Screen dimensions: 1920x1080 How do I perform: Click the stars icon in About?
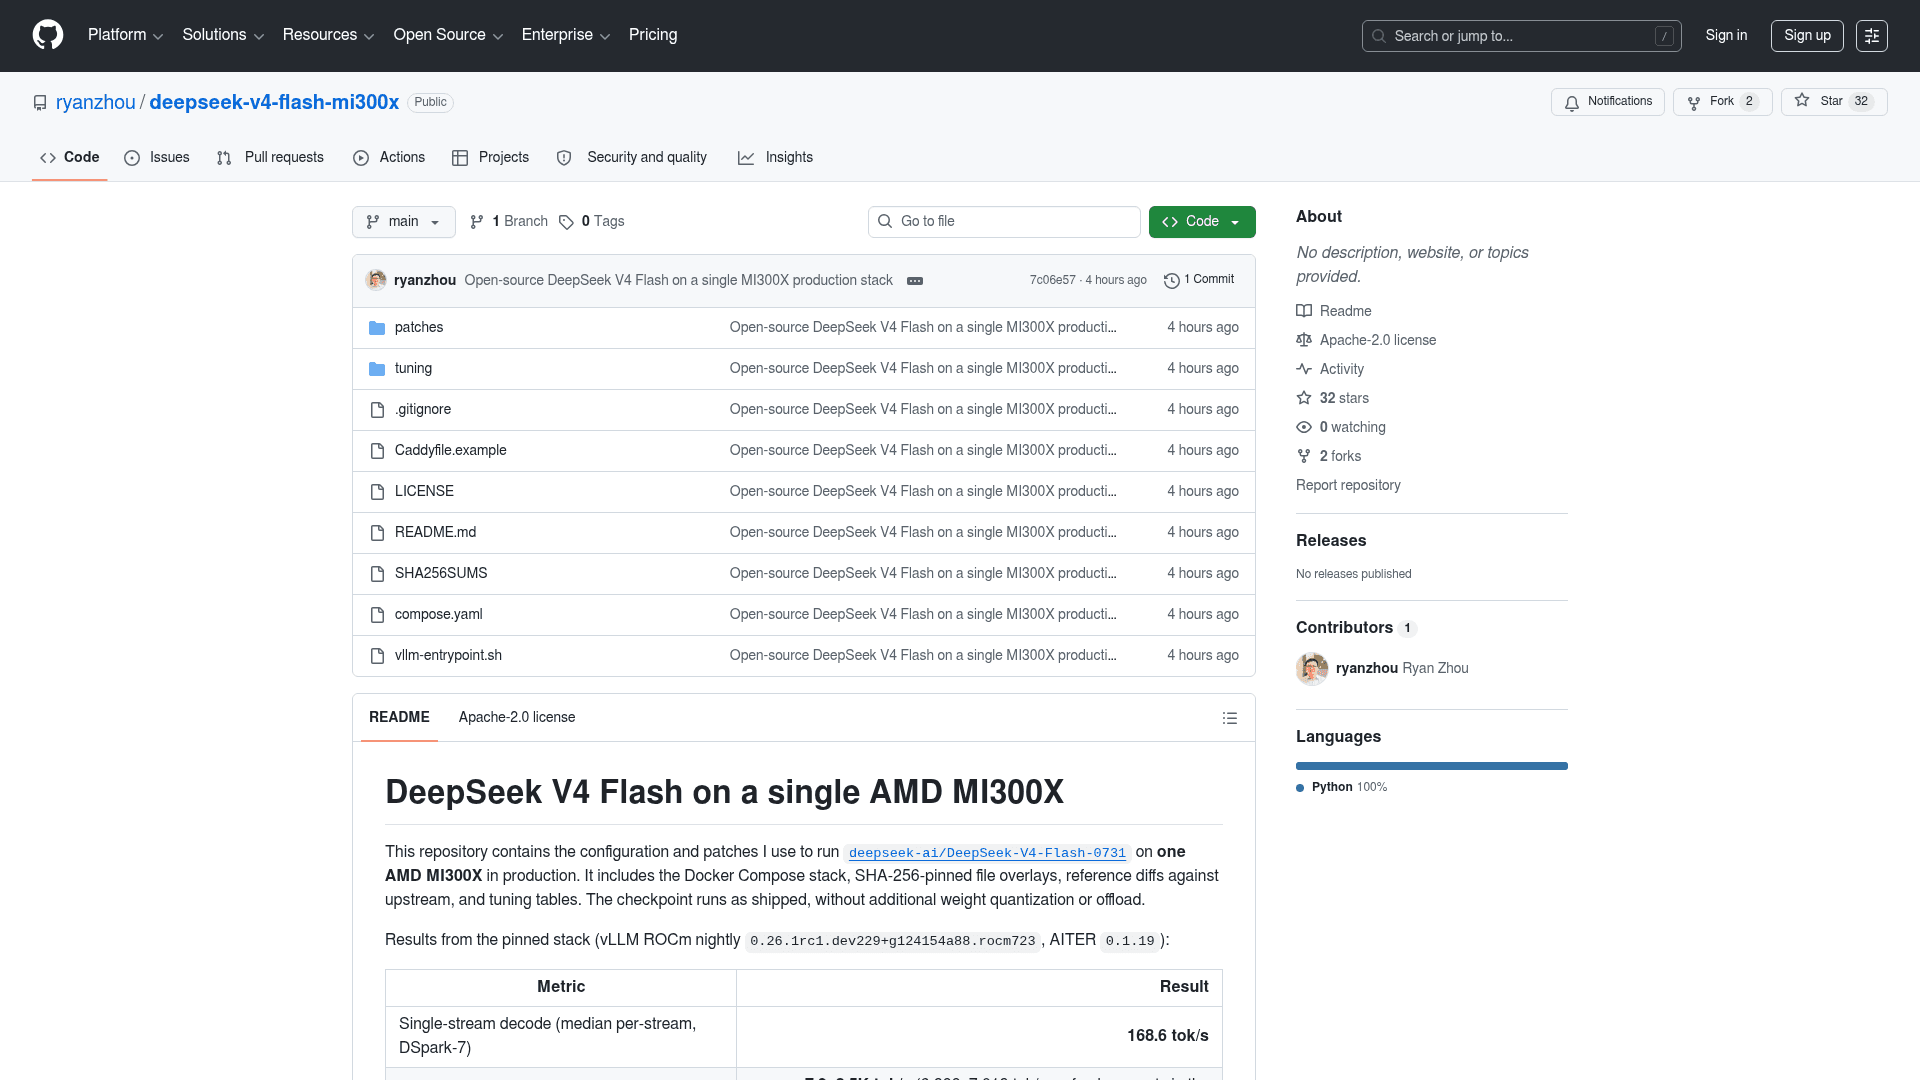(x=1304, y=398)
